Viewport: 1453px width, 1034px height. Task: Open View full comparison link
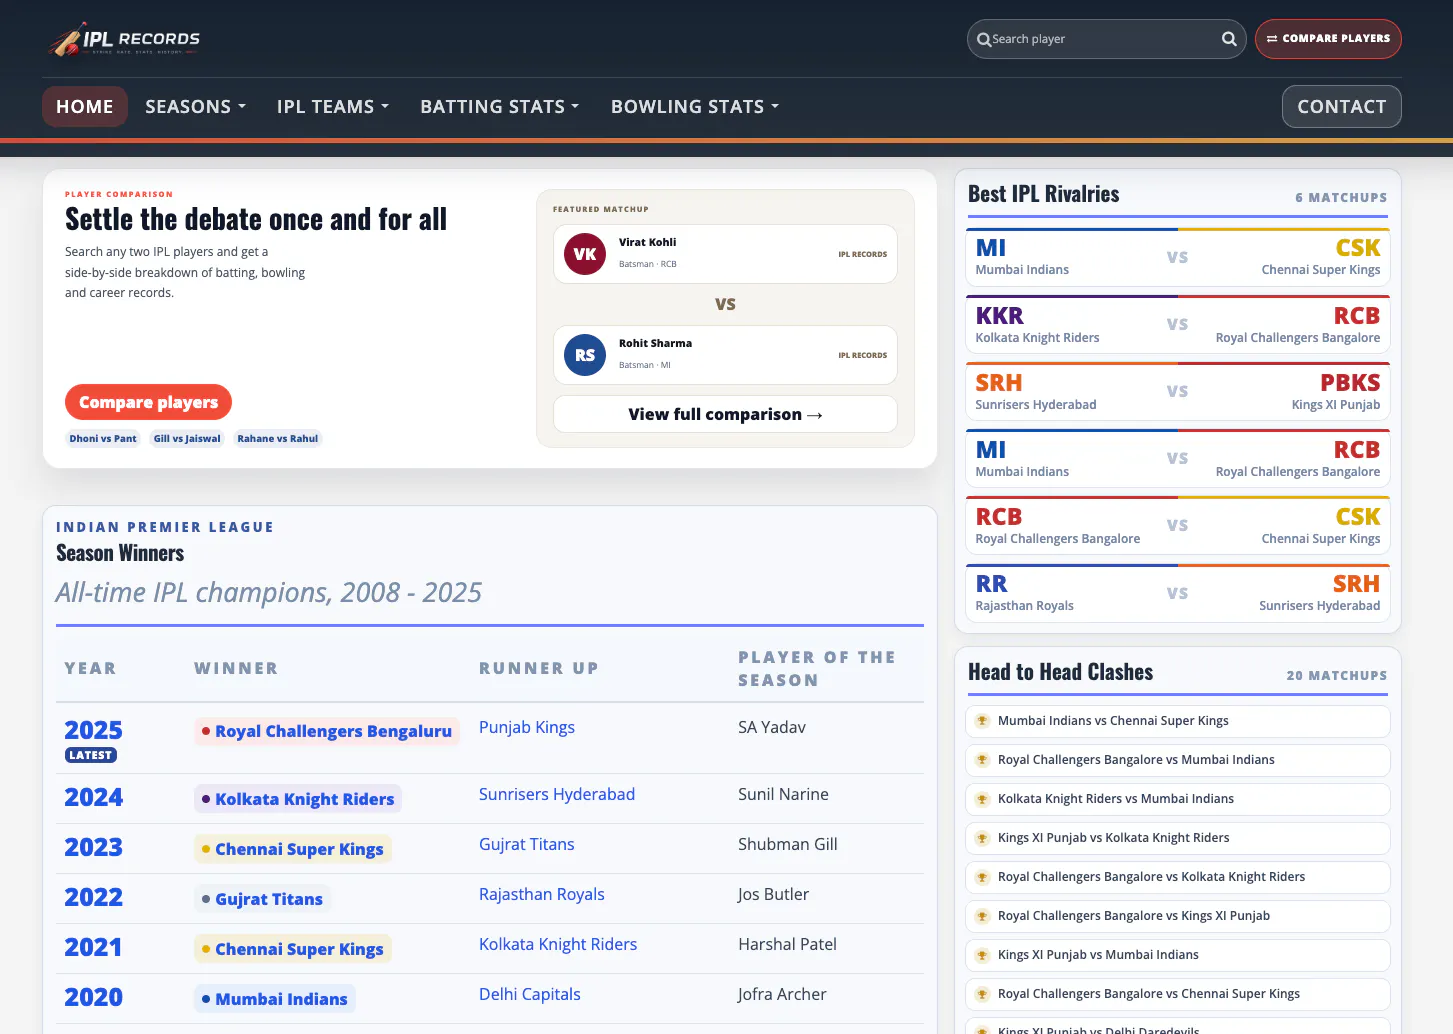click(725, 414)
